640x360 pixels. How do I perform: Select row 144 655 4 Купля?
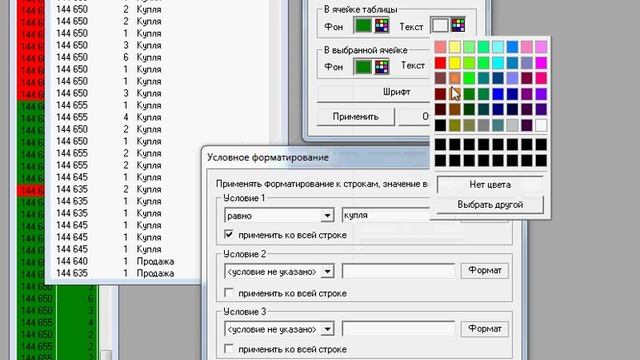coord(159,117)
